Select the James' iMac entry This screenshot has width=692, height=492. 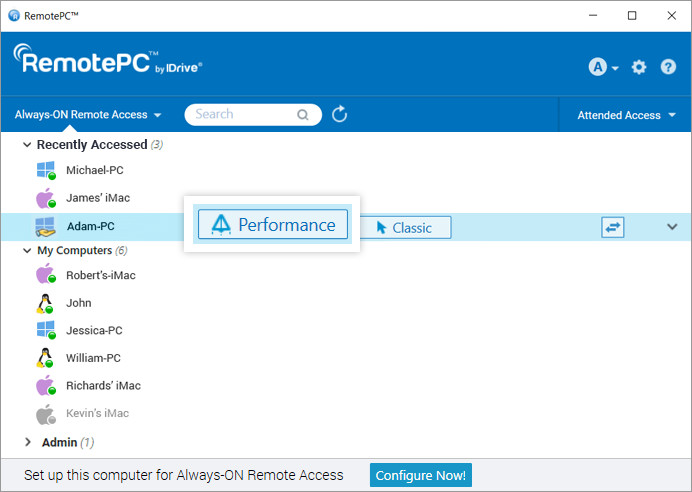(98, 198)
